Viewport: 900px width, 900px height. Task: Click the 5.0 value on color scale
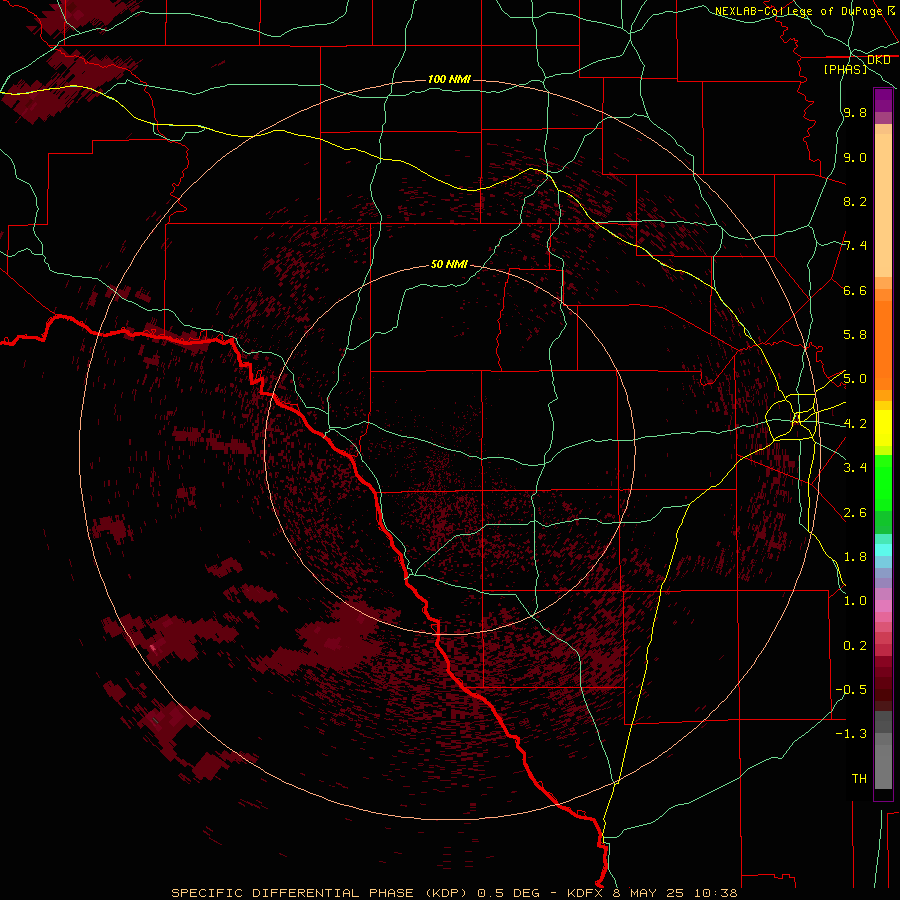855,379
